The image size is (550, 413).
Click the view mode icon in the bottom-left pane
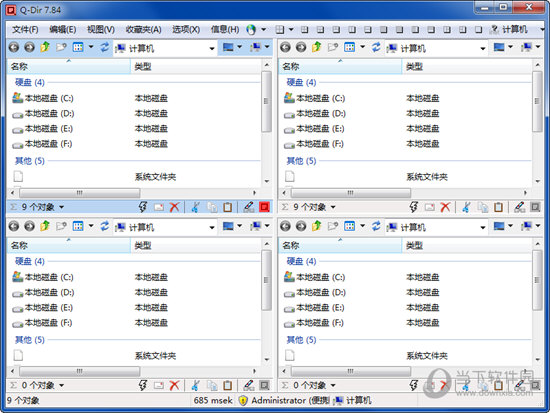[78, 226]
